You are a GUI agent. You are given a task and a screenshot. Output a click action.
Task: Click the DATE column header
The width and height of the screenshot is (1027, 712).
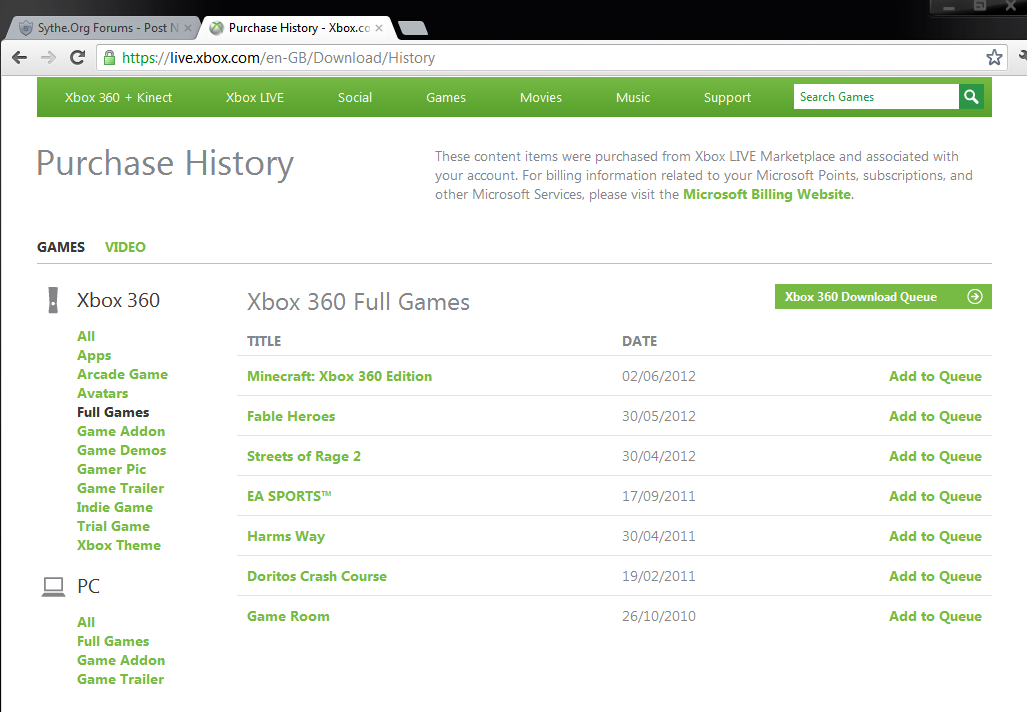[x=639, y=341]
